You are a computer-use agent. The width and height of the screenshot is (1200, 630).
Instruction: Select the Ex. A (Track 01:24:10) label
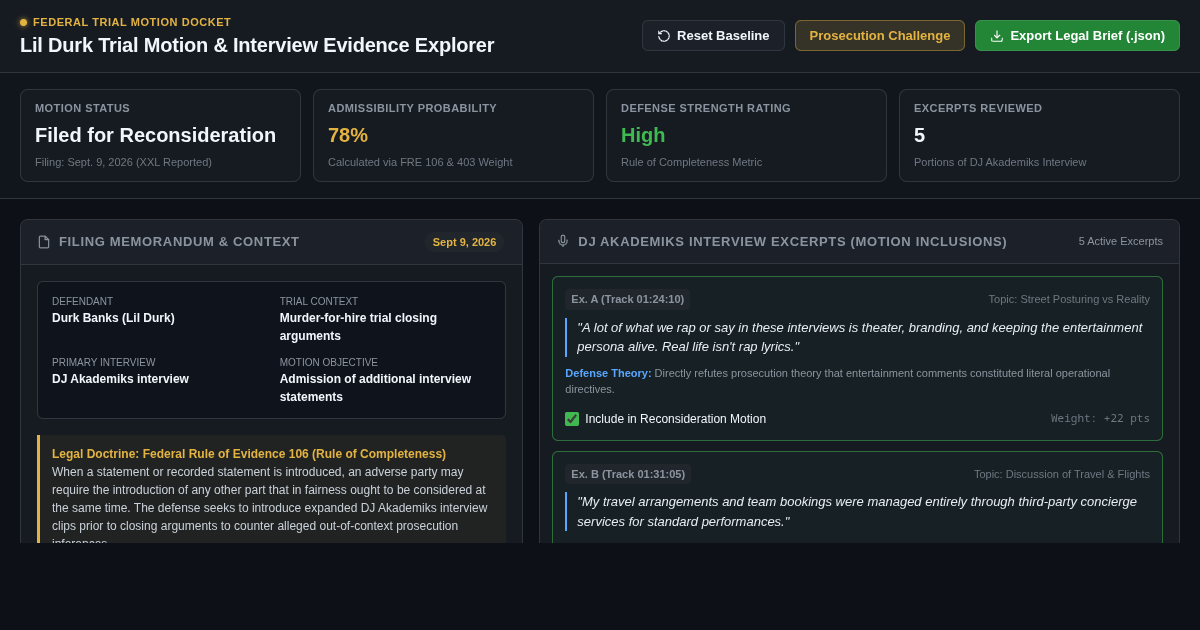coord(628,299)
